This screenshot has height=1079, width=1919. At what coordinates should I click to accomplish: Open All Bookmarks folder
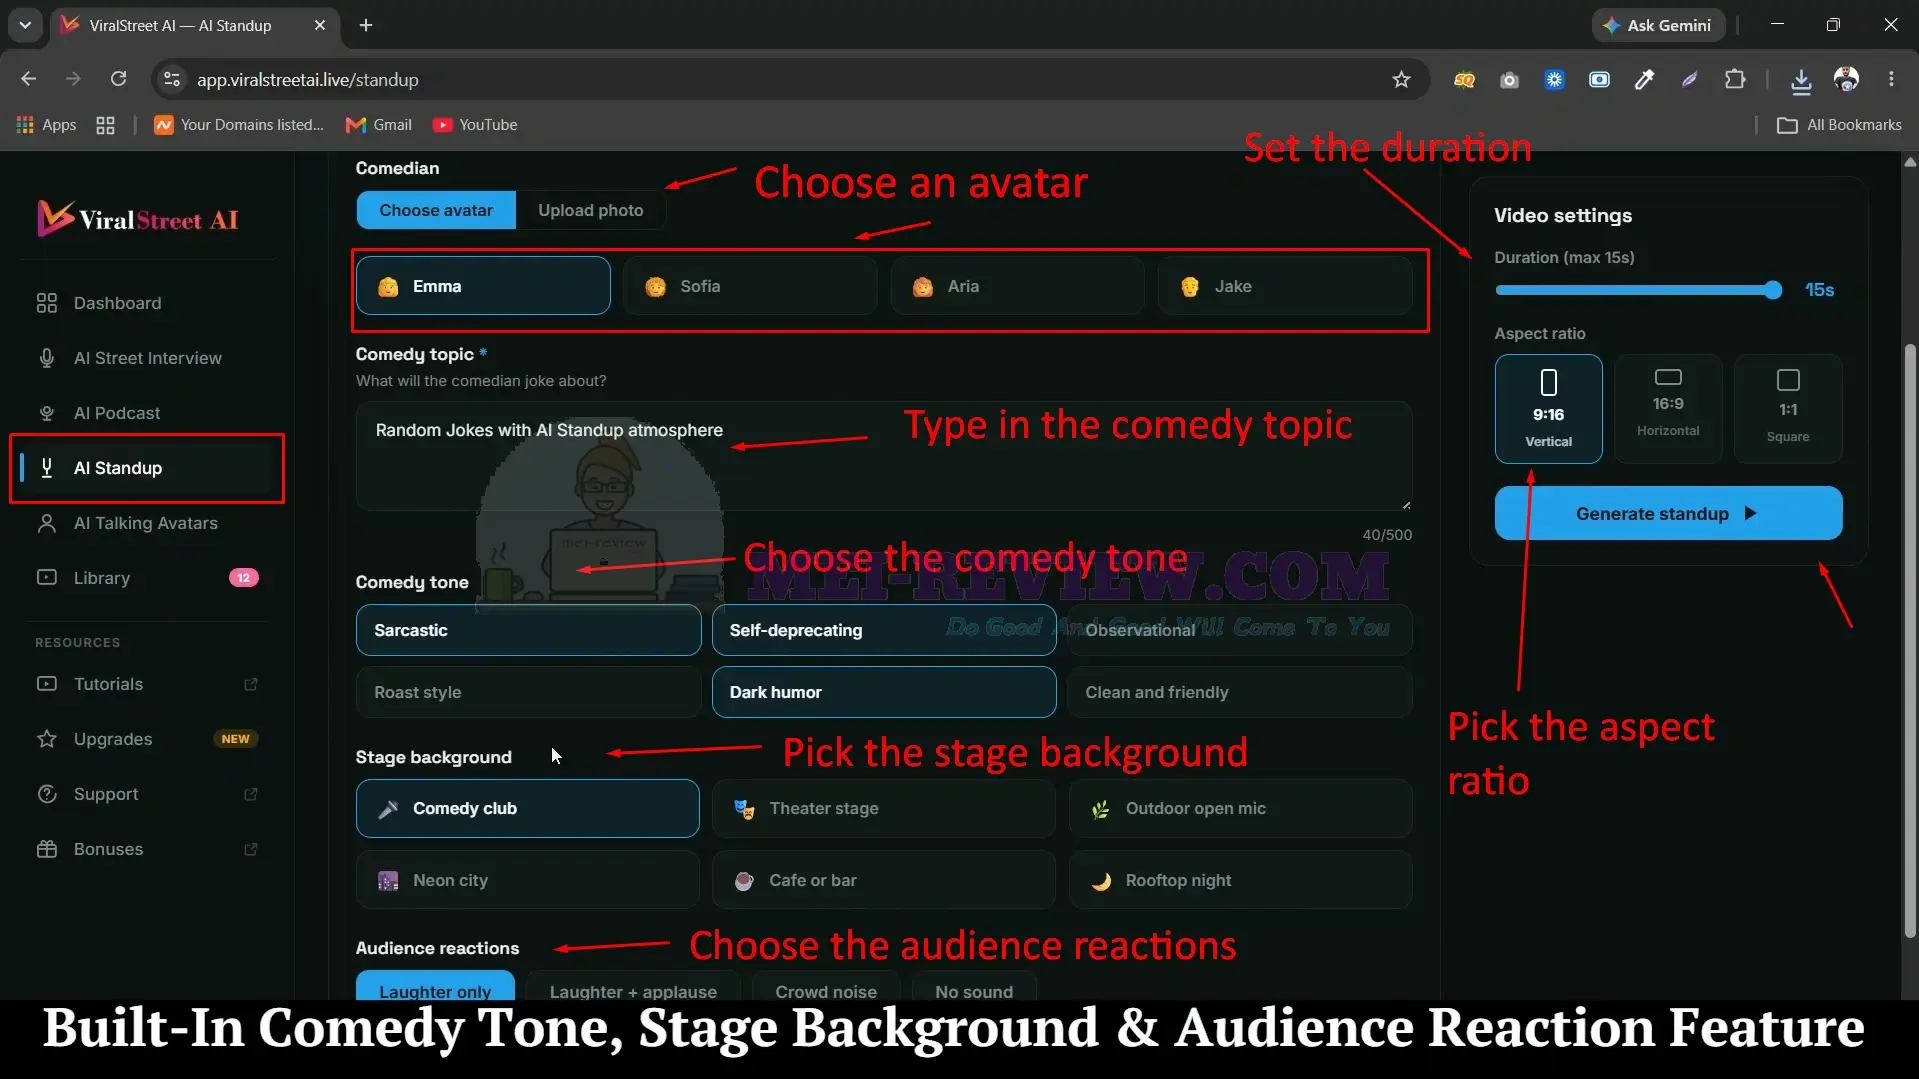[1839, 125]
